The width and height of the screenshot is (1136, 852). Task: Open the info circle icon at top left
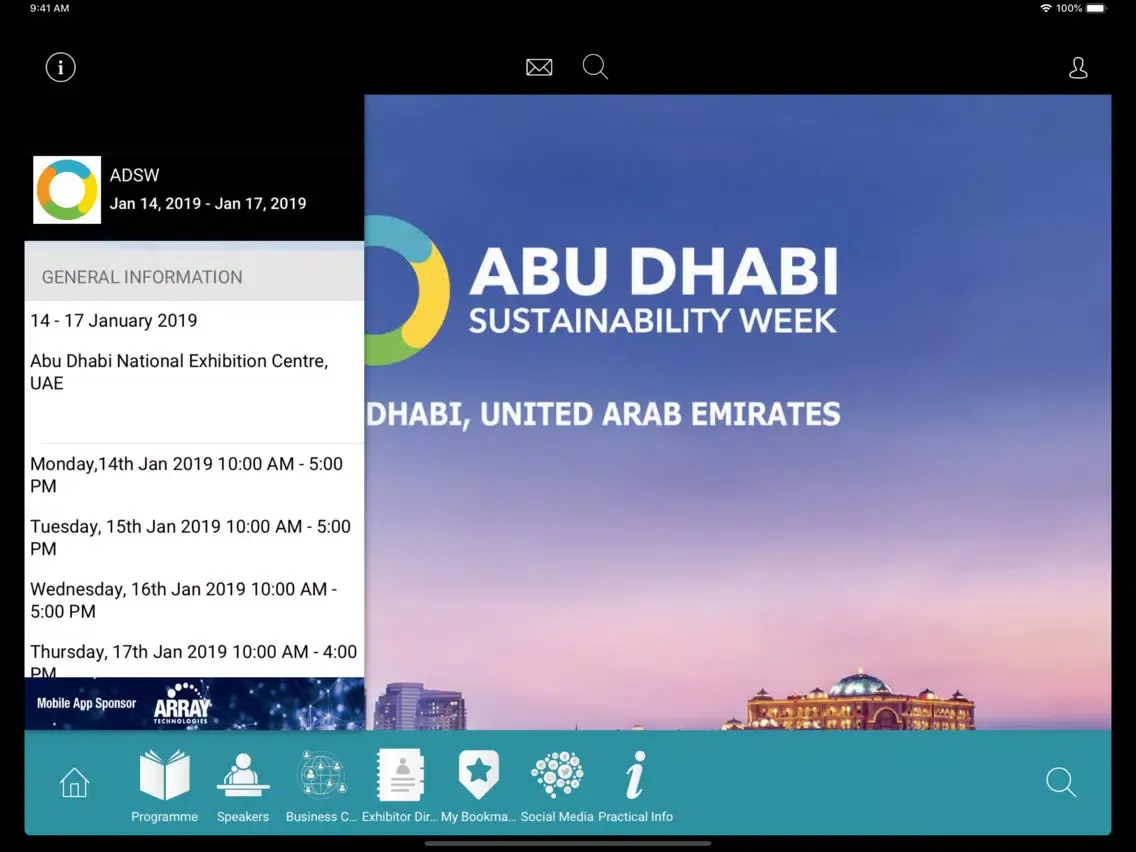60,67
